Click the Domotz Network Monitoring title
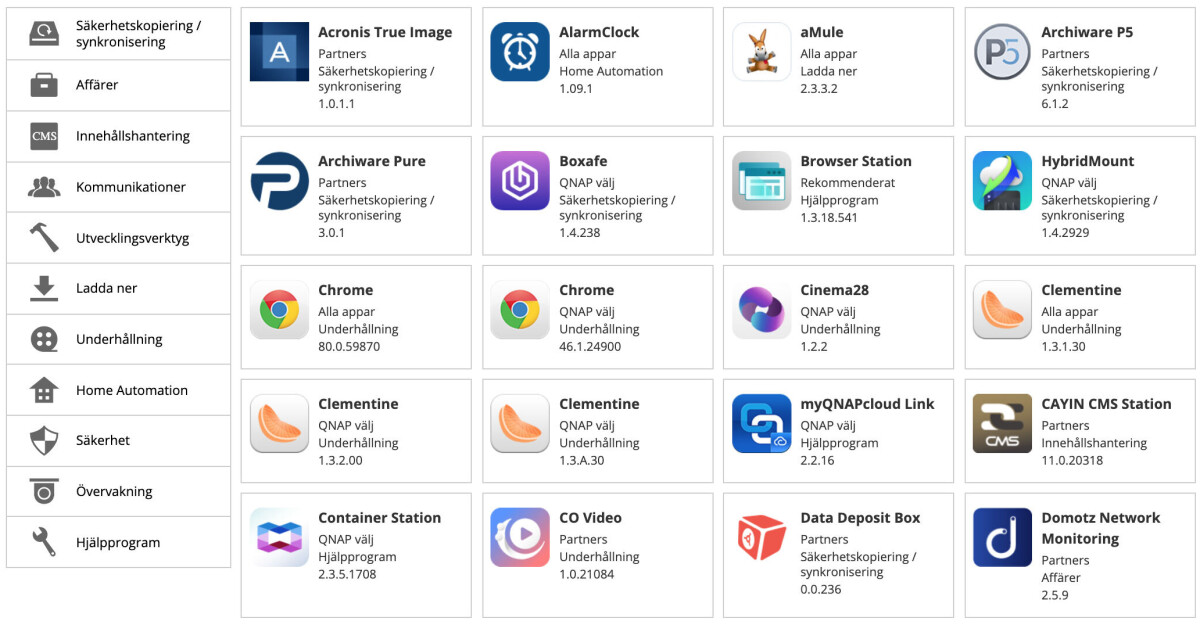The image size is (1200, 625). [1101, 528]
